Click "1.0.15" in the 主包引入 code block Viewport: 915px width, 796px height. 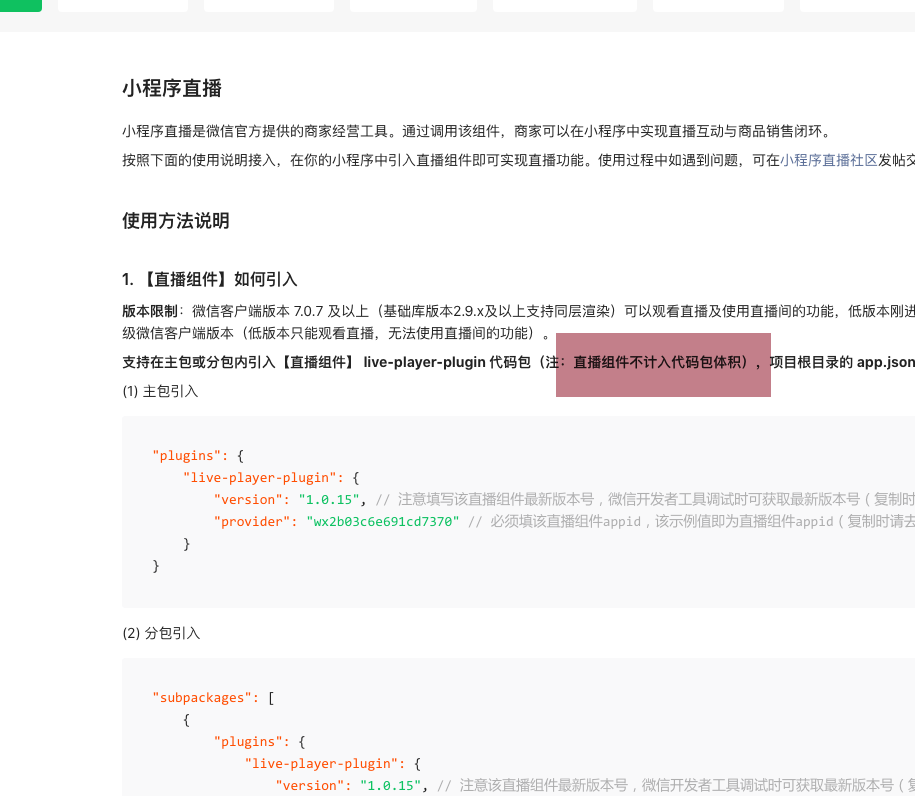tap(329, 500)
